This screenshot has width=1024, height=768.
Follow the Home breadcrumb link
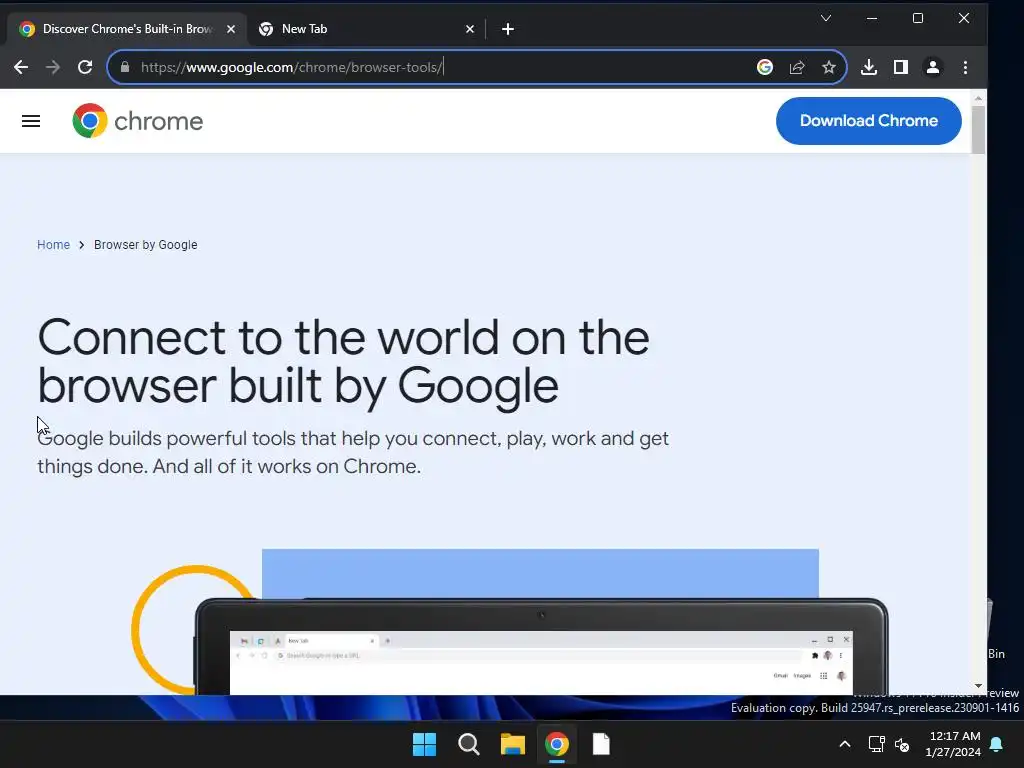coord(53,245)
